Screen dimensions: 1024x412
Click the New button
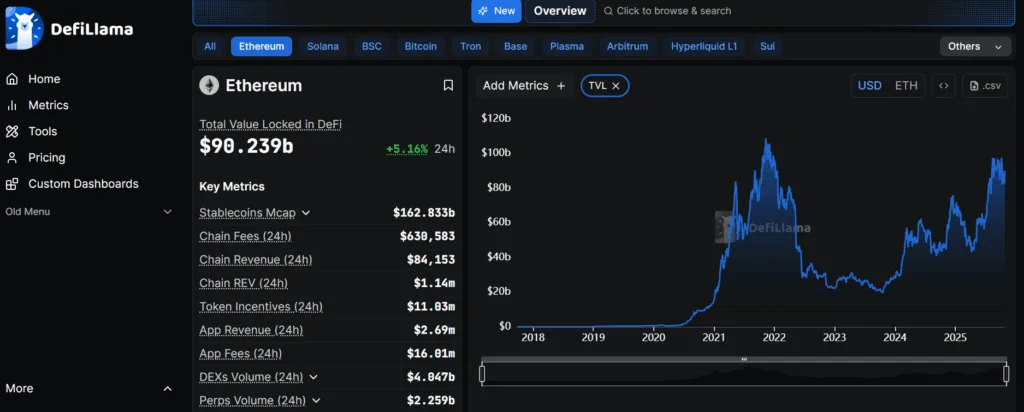click(496, 11)
